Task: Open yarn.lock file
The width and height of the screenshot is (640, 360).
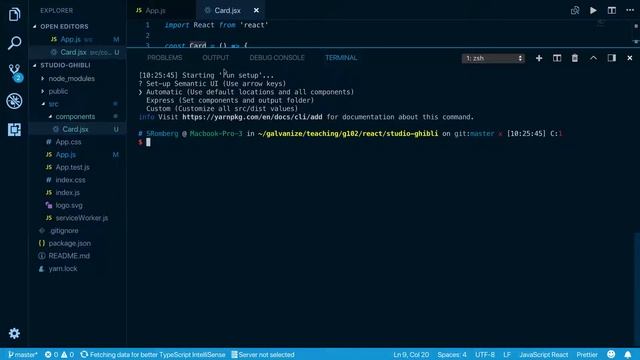Action: coord(62,268)
